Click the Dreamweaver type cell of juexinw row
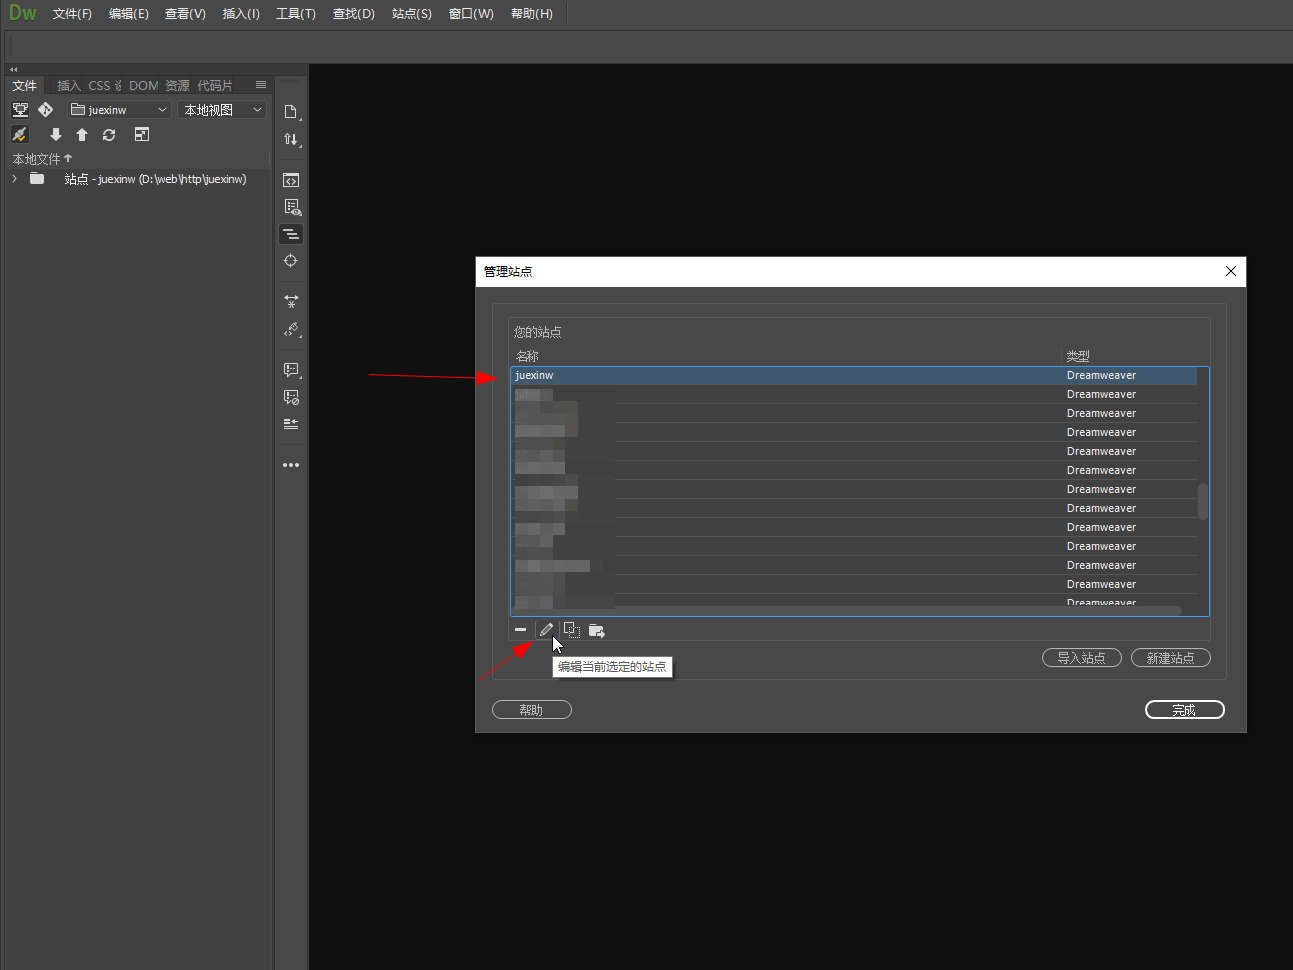This screenshot has height=970, width=1293. (x=1101, y=376)
